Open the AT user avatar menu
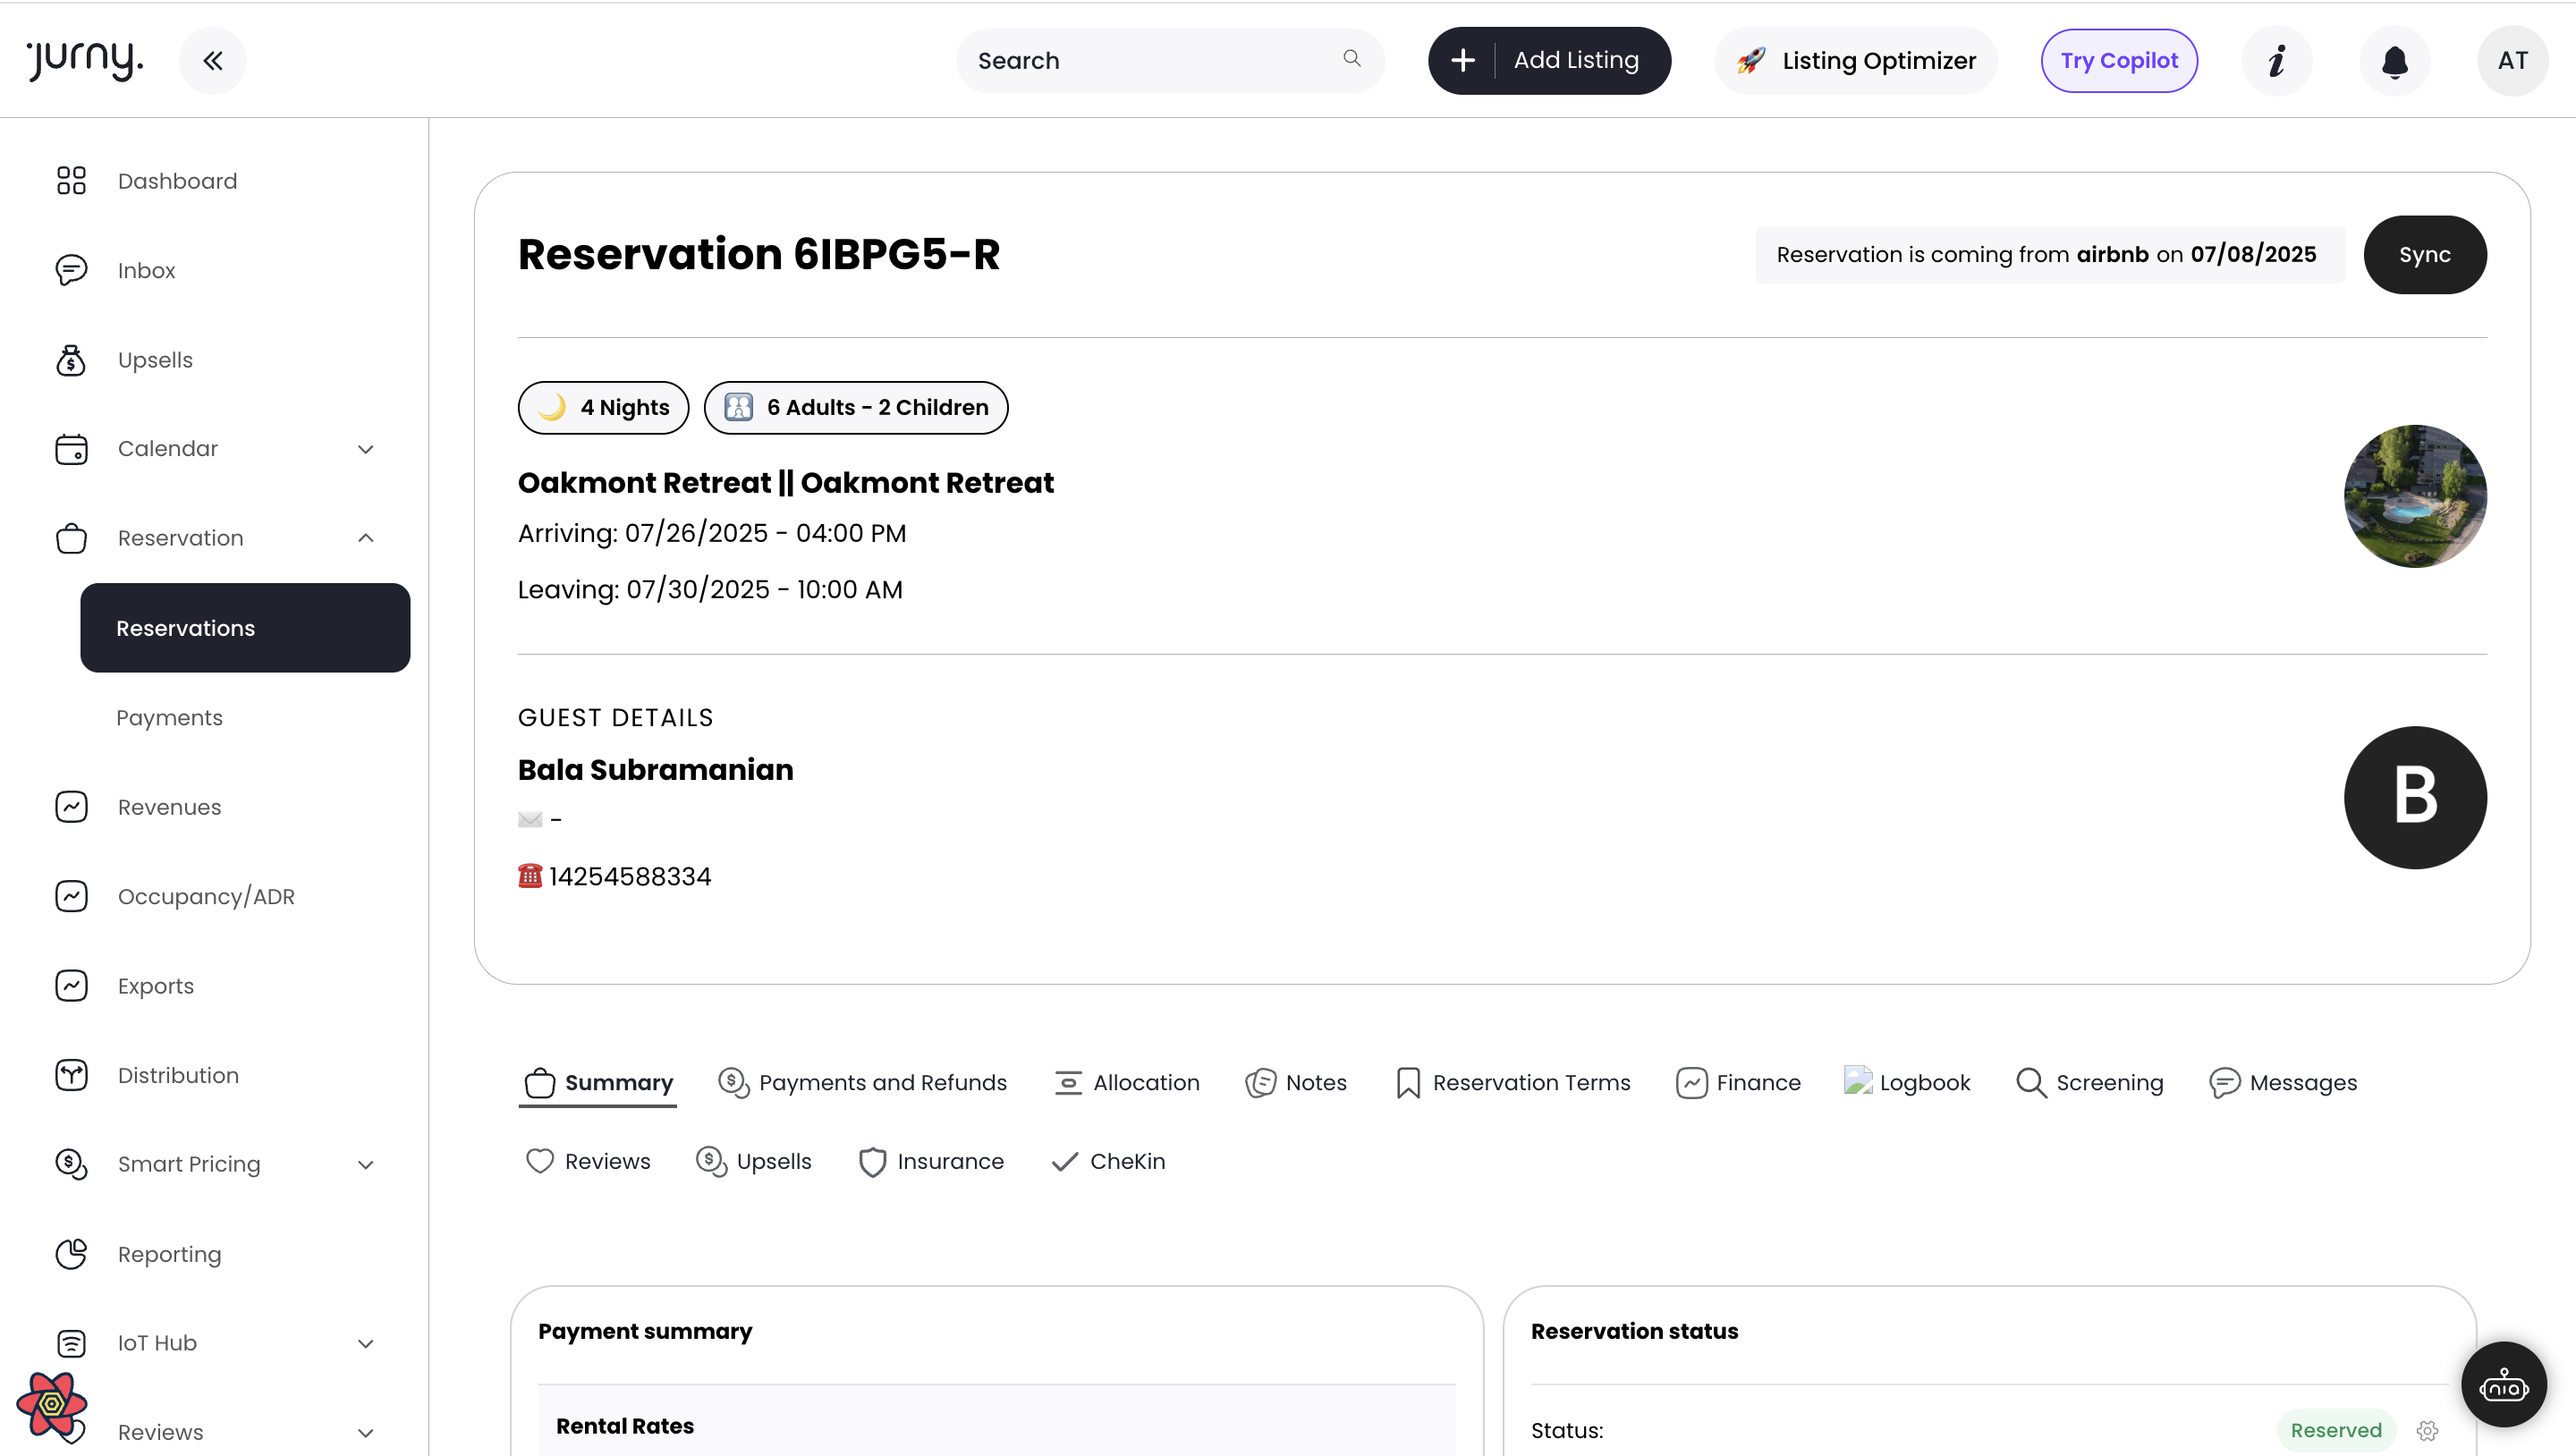Image resolution: width=2576 pixels, height=1456 pixels. (2512, 61)
